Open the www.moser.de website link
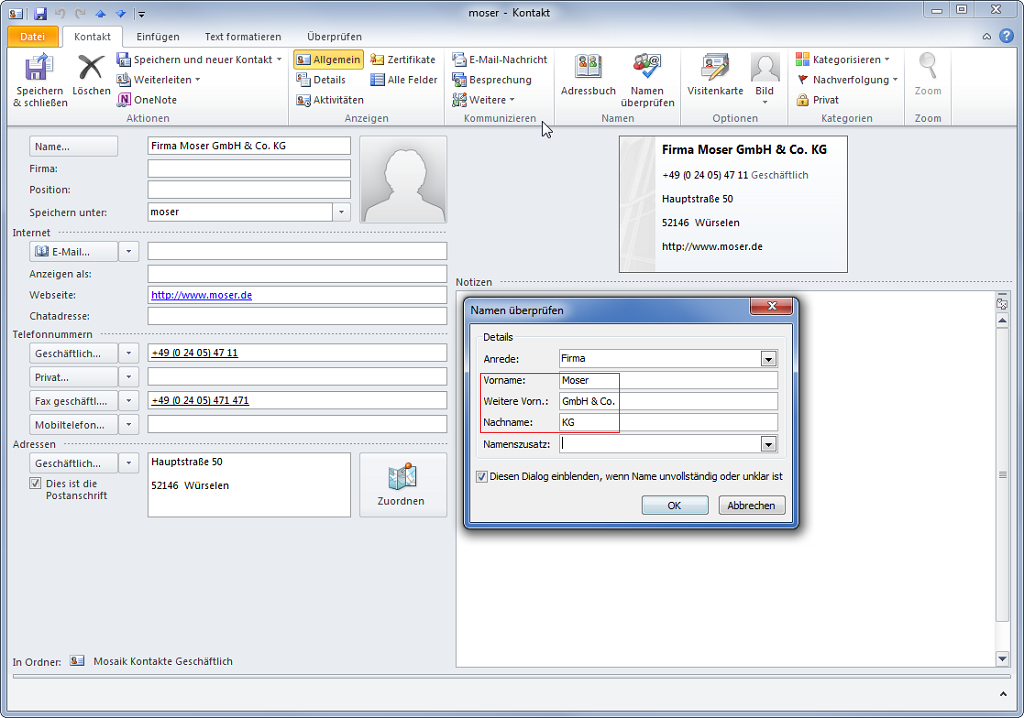Image resolution: width=1024 pixels, height=718 pixels. 202,295
